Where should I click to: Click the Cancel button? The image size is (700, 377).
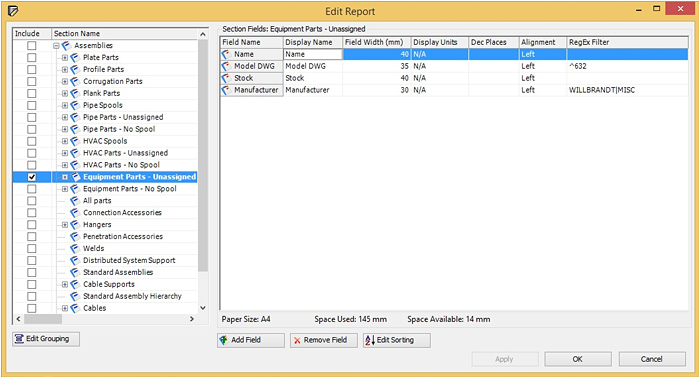pos(652,359)
